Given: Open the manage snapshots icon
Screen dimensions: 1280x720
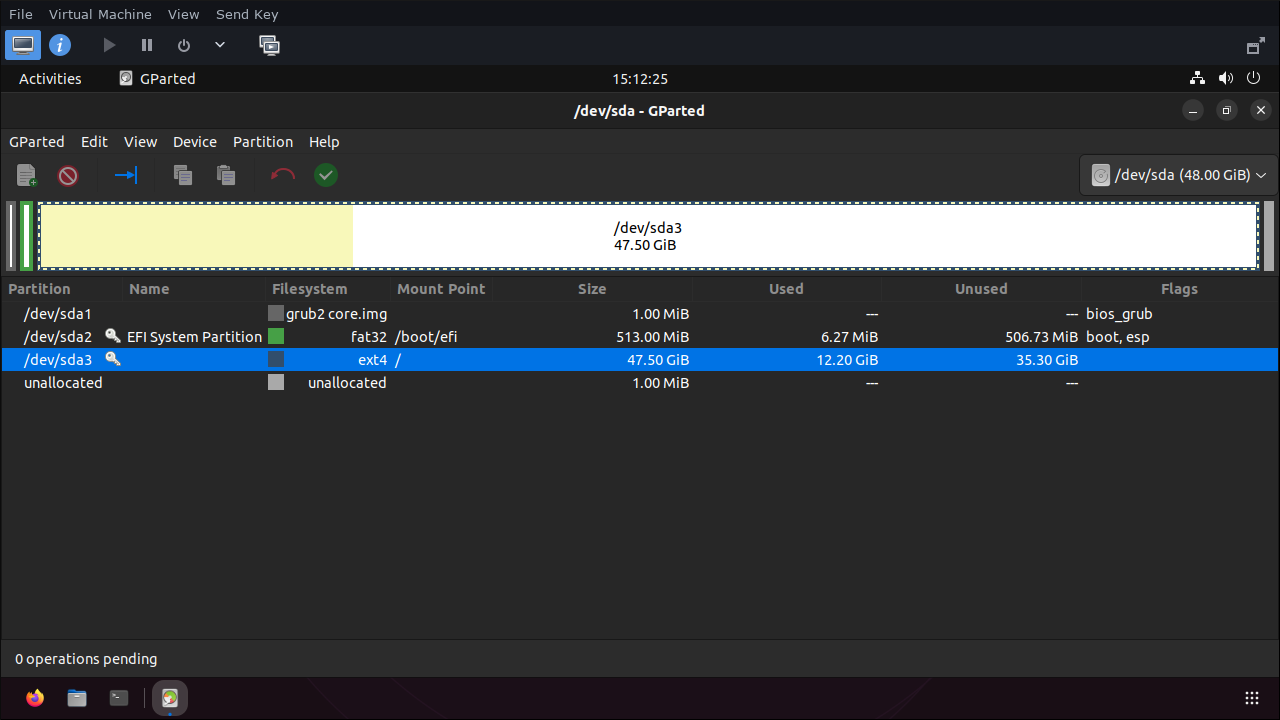Looking at the screenshot, I should pyautogui.click(x=269, y=45).
